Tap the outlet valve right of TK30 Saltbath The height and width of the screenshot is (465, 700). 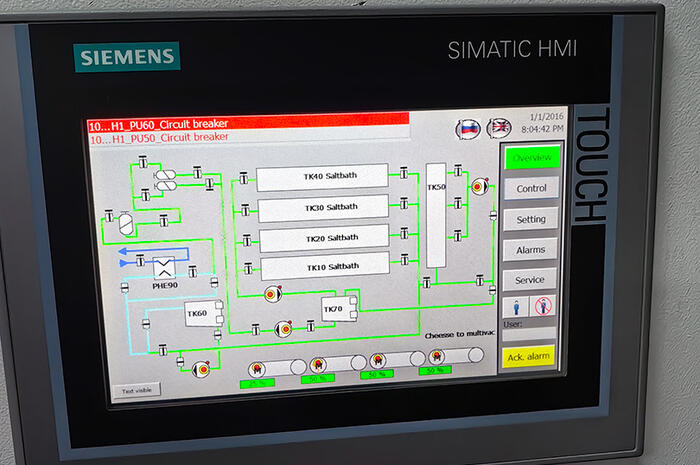[404, 203]
